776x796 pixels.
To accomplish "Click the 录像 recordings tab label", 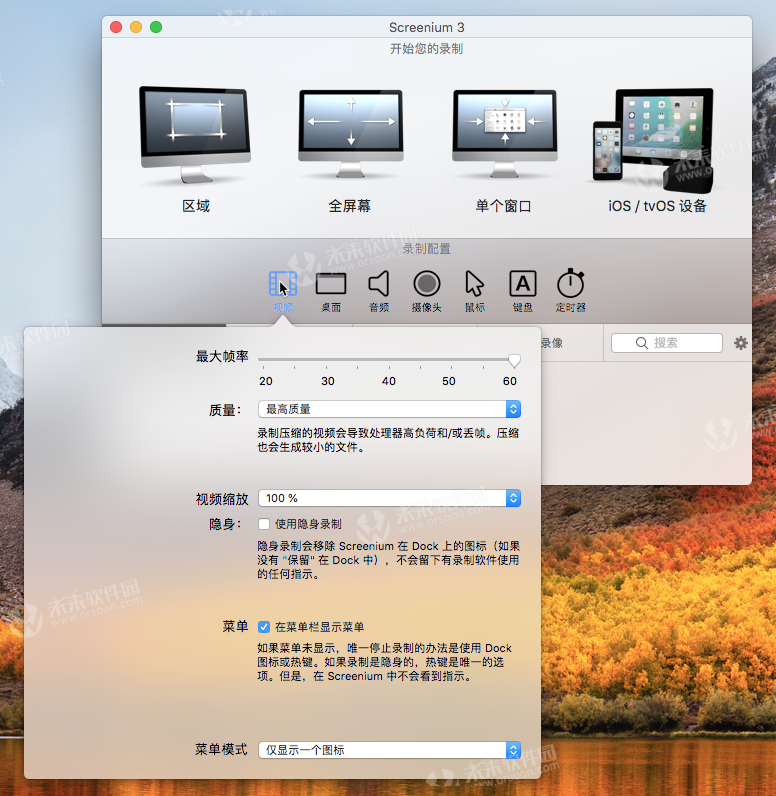I will coord(552,343).
